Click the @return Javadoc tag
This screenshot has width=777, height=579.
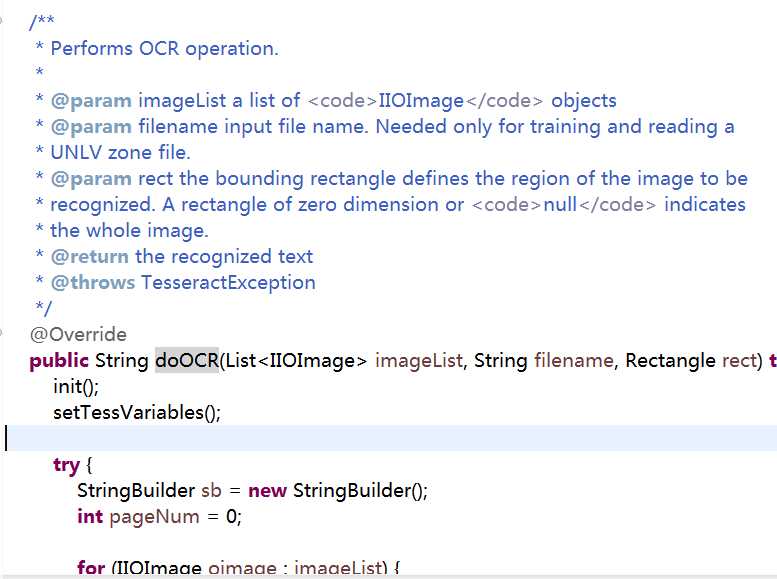(x=90, y=257)
